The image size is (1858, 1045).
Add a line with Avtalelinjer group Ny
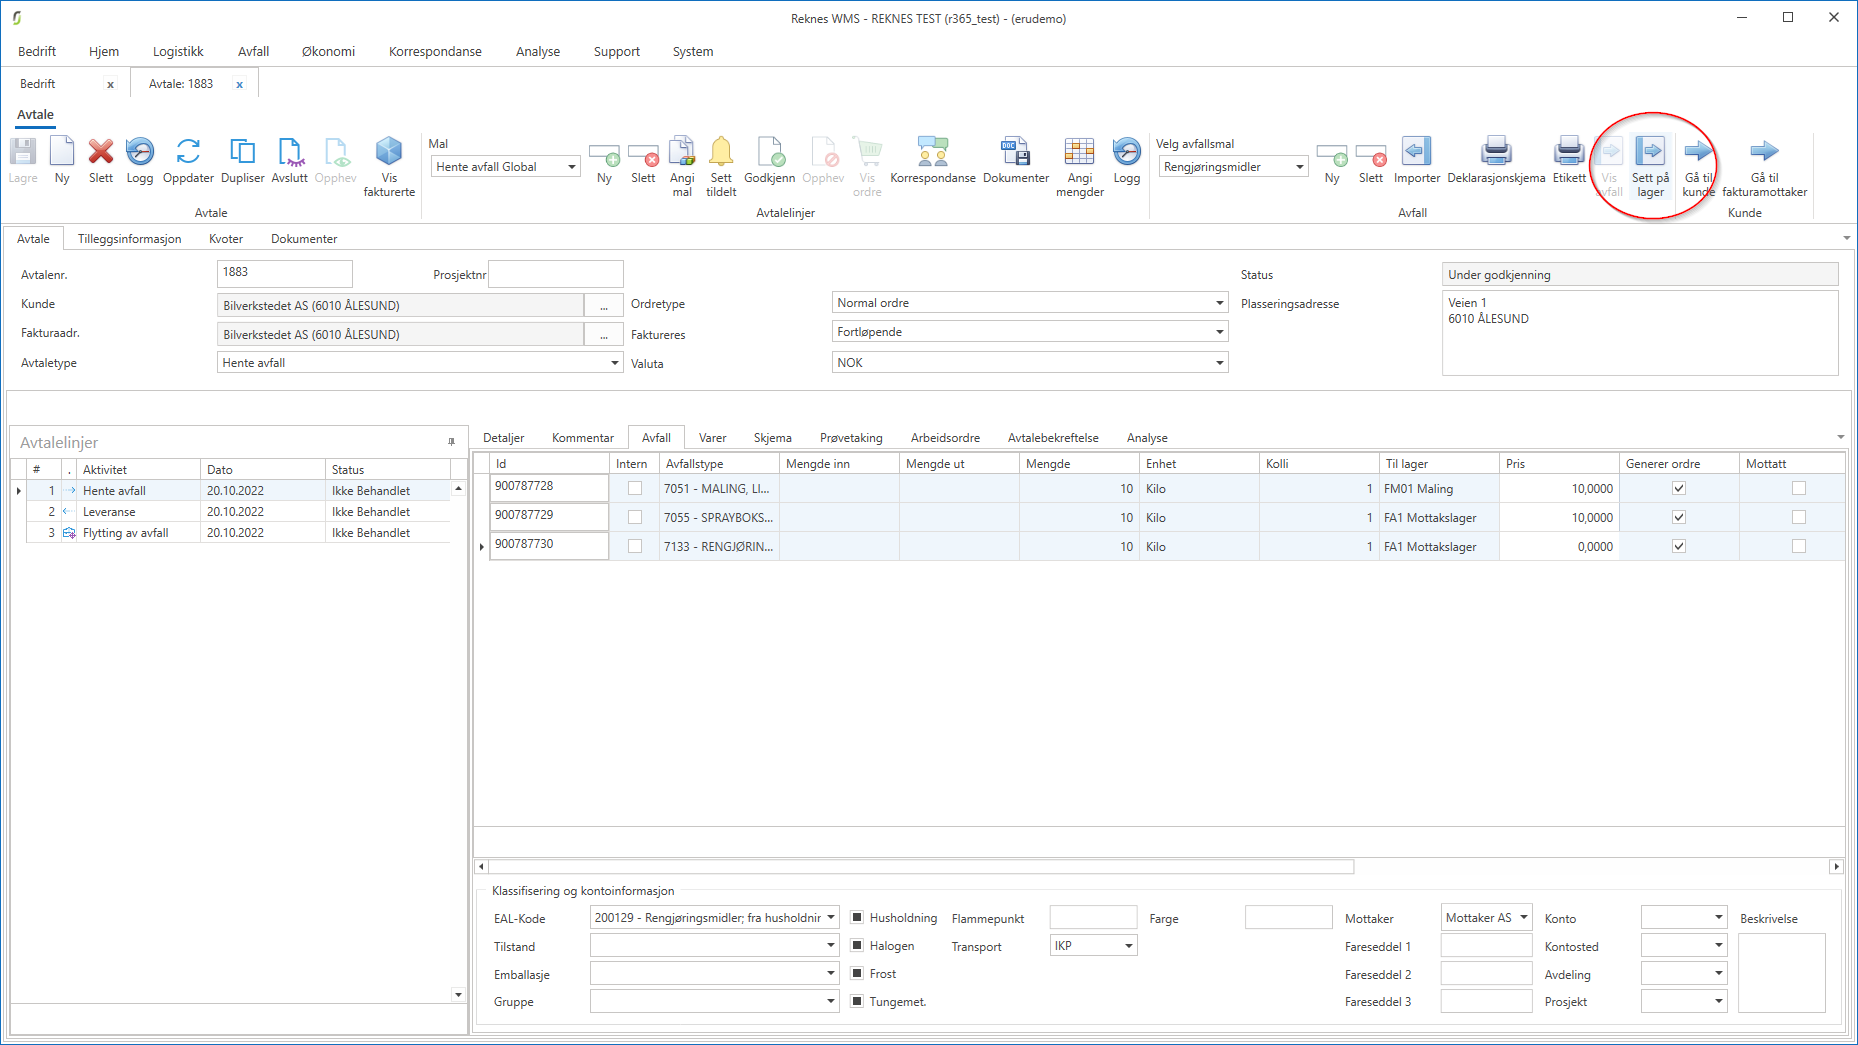click(604, 161)
